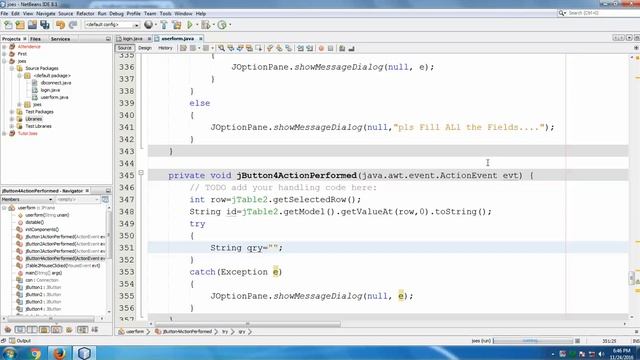Click the Comment icon in editor toolbar
640x360 pixels.
tap(342, 48)
